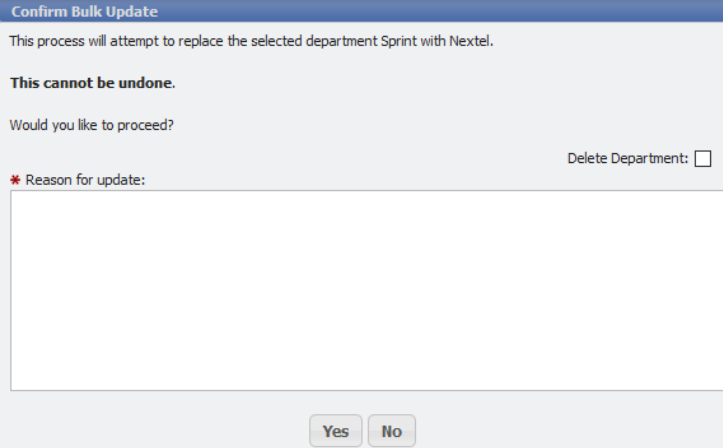Click the "Reason for update:" label

(86, 180)
